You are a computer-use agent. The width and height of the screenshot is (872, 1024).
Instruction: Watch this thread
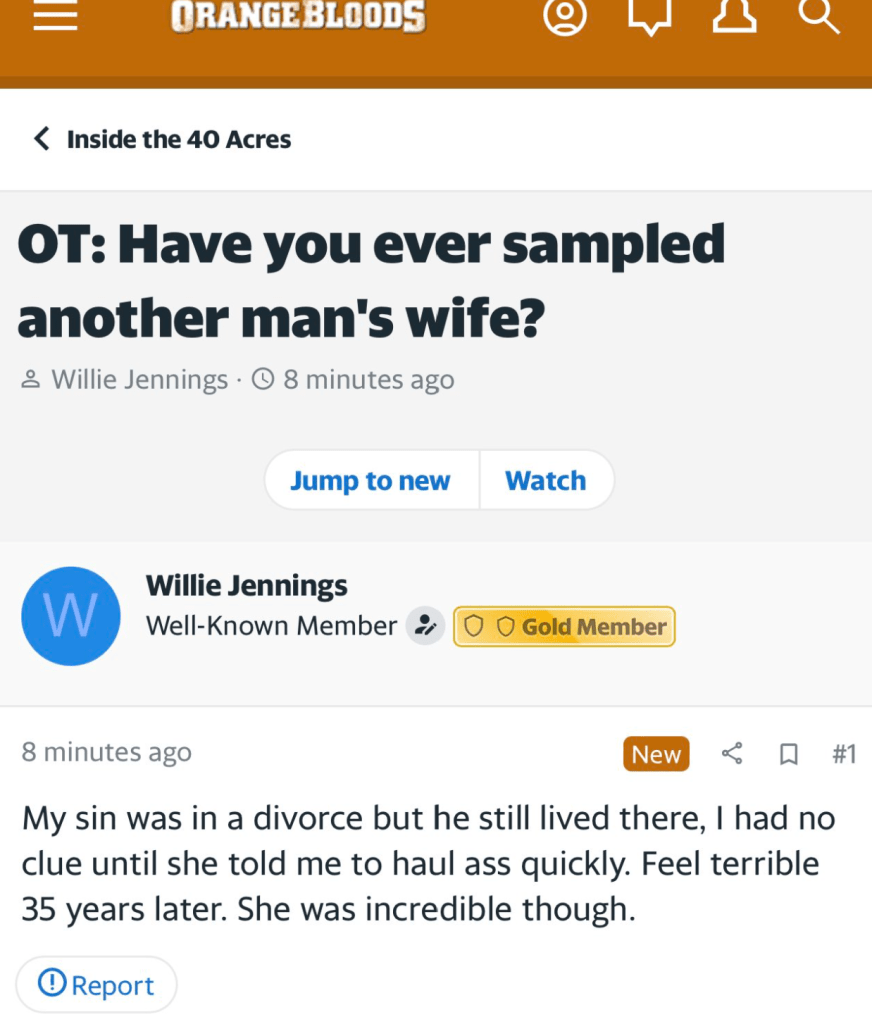click(x=546, y=481)
